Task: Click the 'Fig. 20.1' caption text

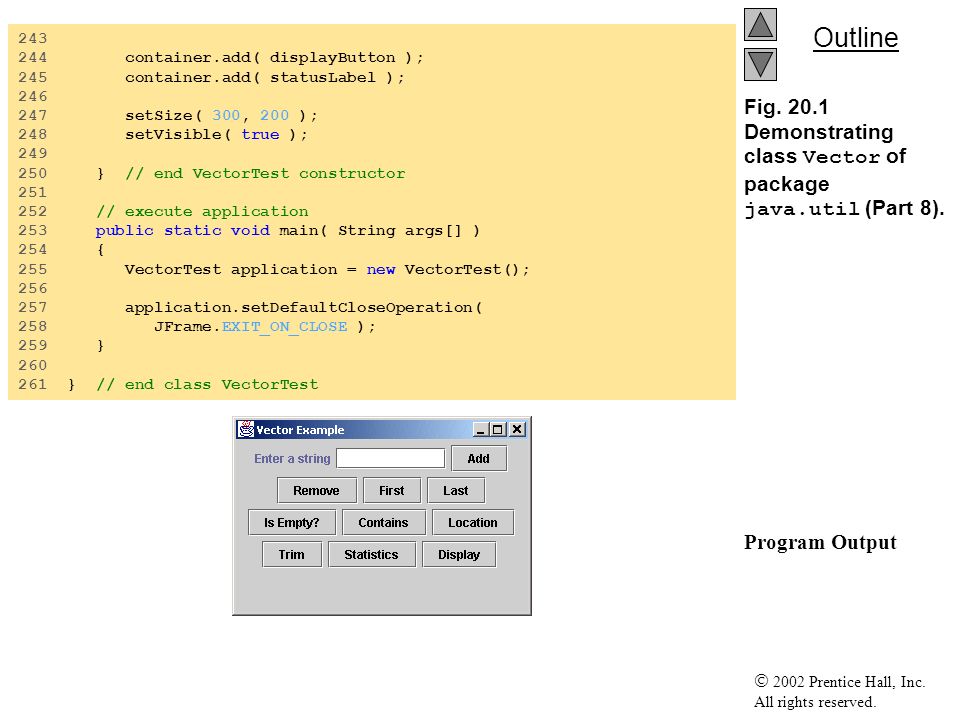Action: coord(786,107)
